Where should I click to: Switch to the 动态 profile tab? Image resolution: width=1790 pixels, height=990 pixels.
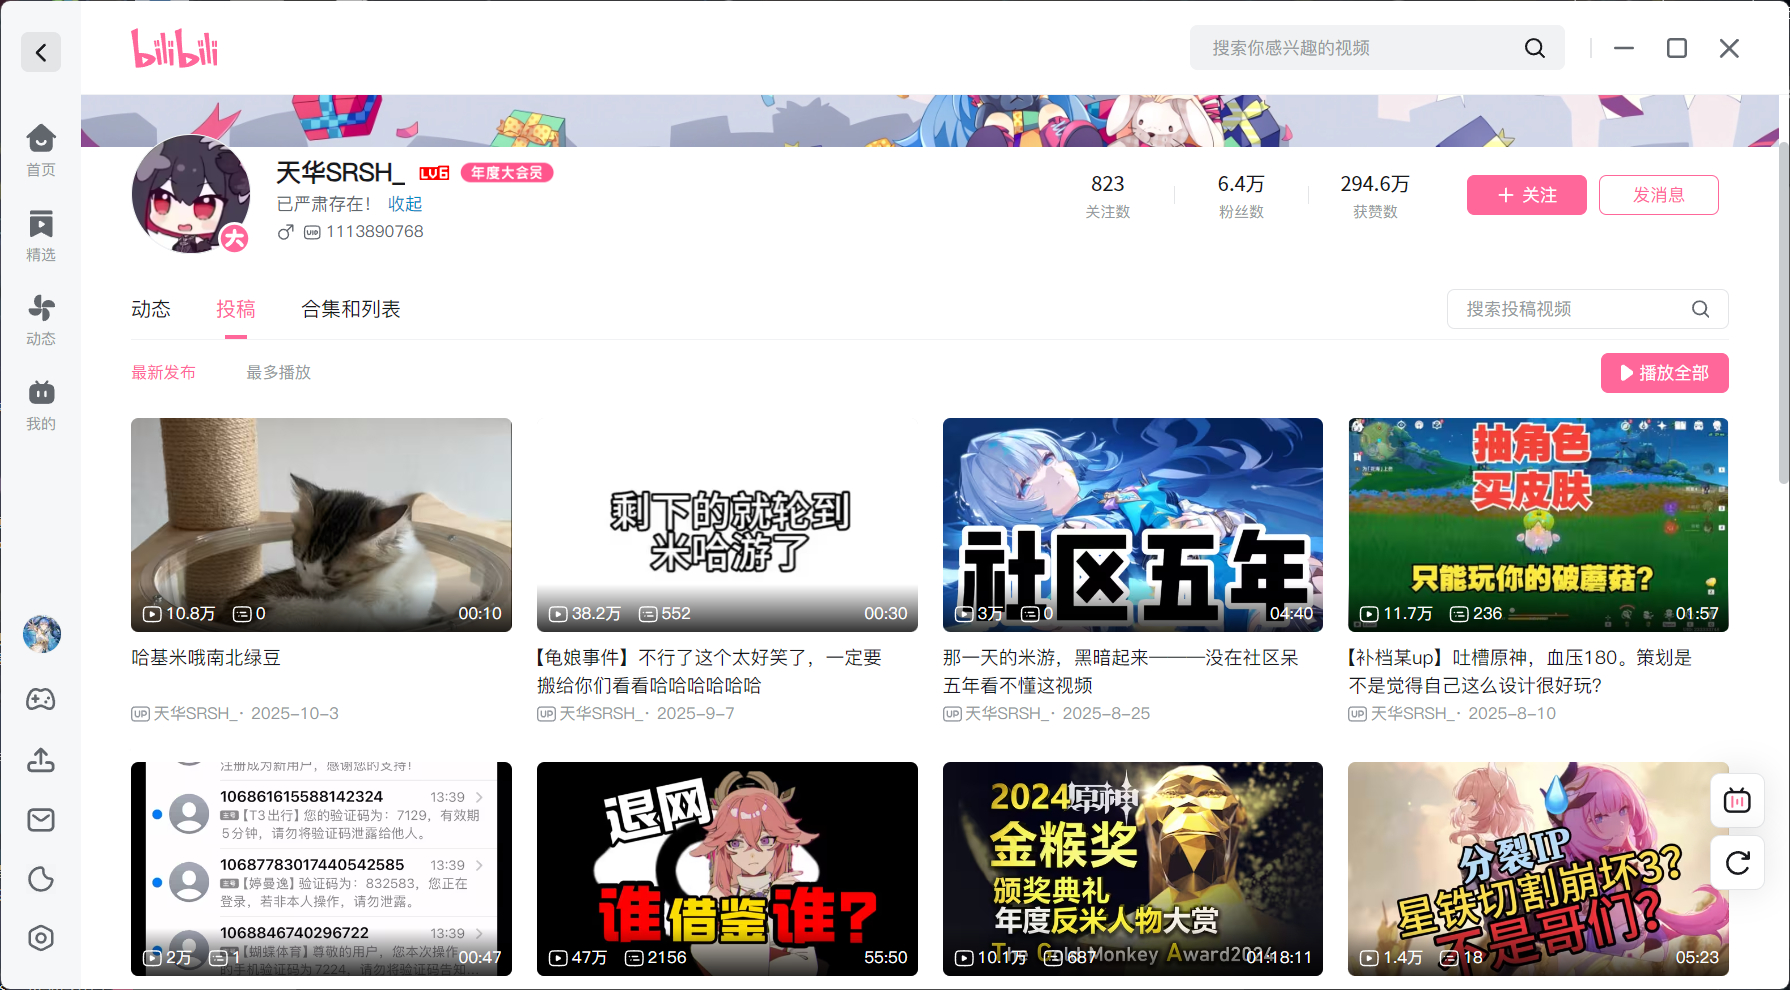(x=151, y=309)
